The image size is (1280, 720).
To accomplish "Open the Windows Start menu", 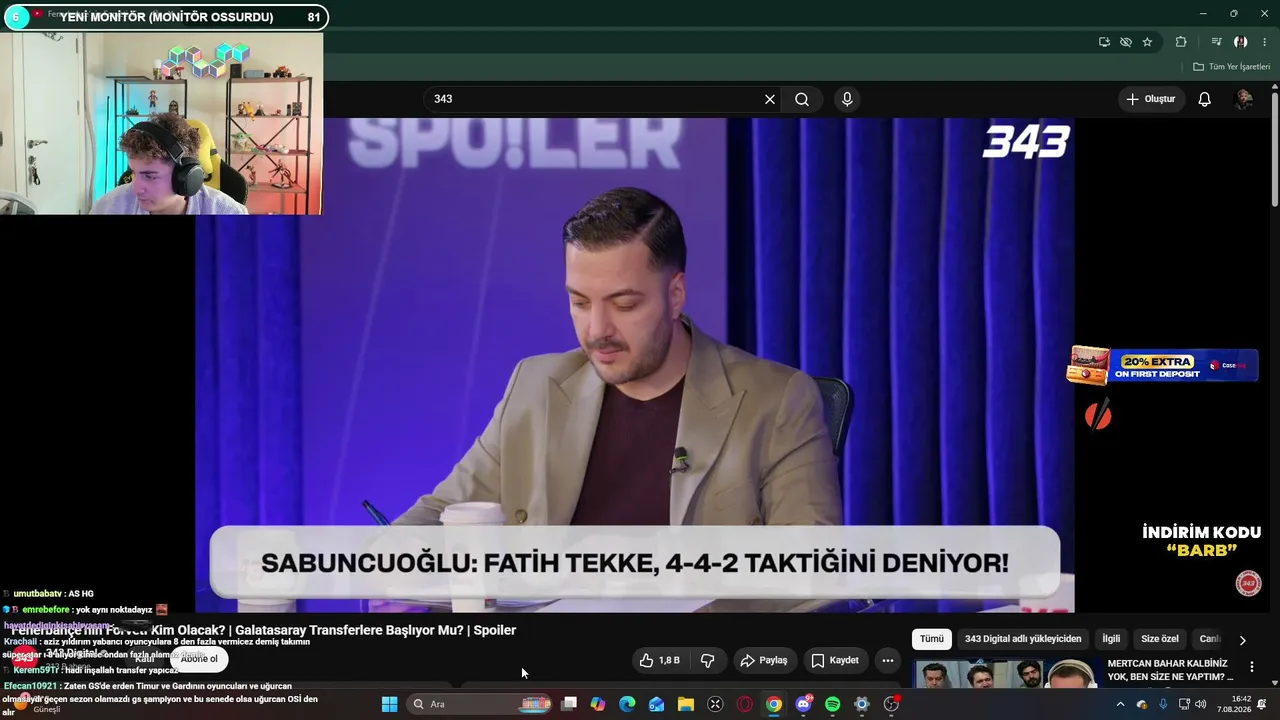I will coord(390,704).
